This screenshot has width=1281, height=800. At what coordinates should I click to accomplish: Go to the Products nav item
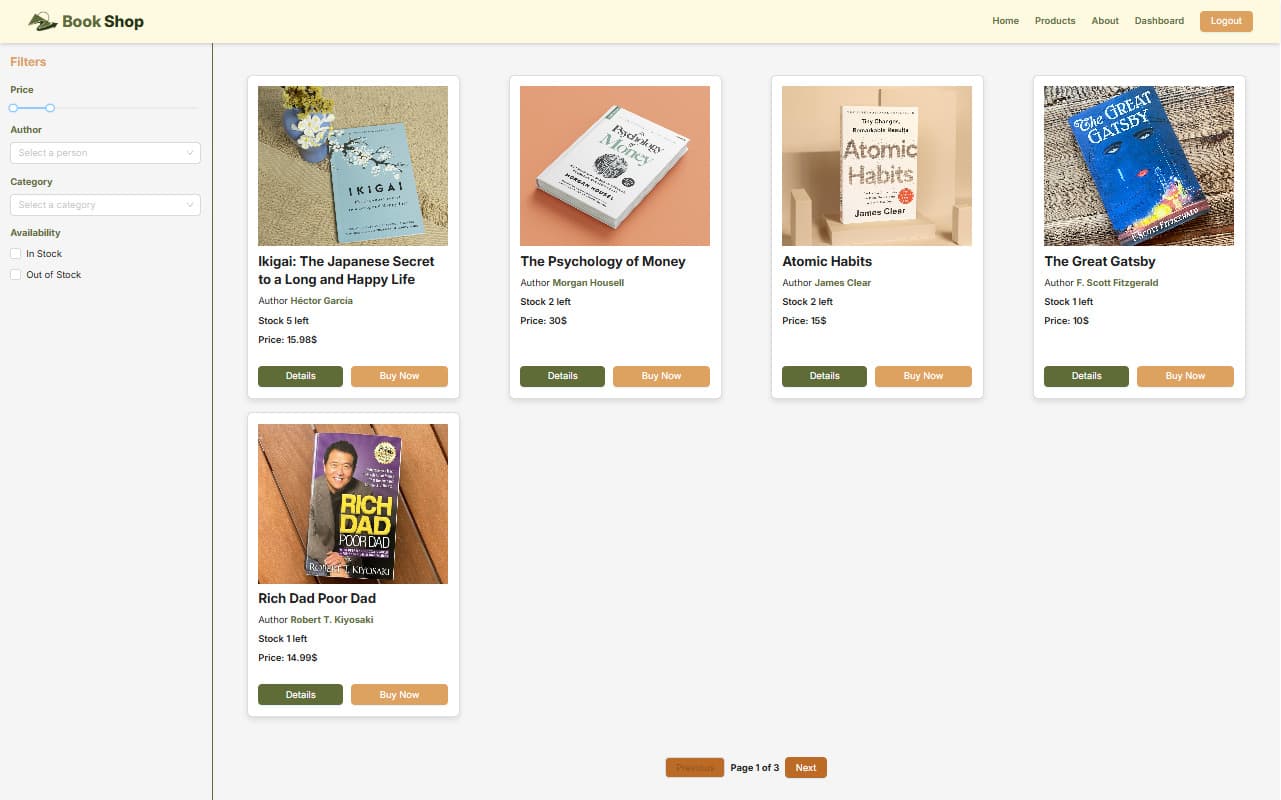click(x=1055, y=21)
